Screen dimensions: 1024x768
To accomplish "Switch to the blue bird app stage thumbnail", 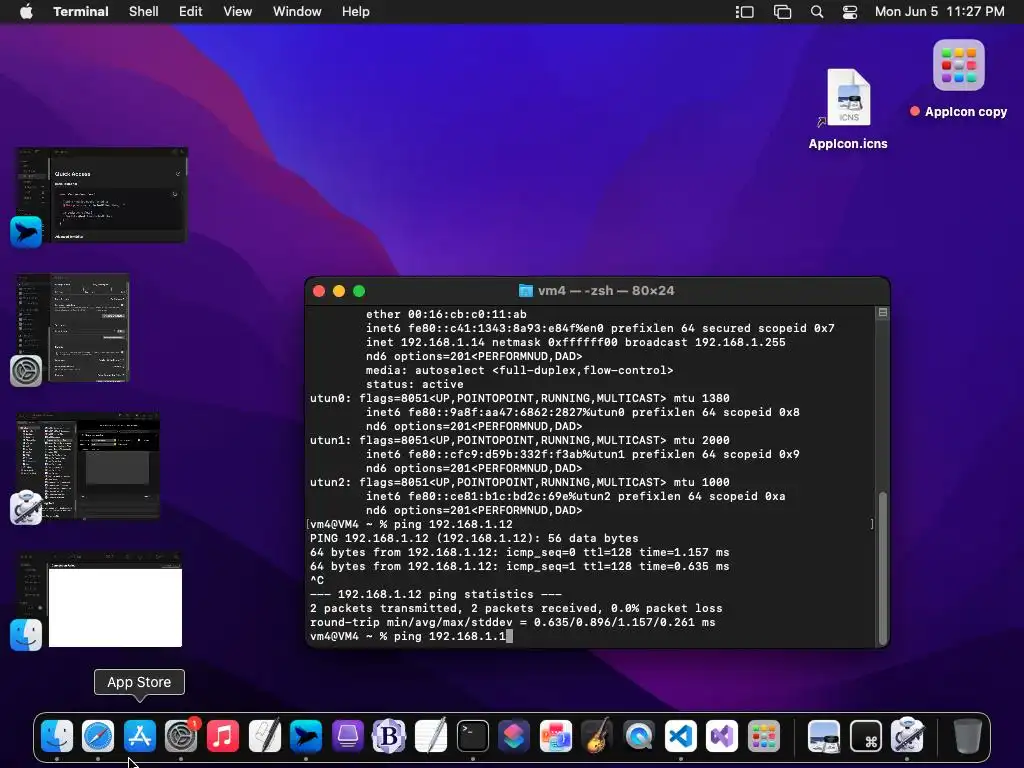I will pyautogui.click(x=100, y=196).
